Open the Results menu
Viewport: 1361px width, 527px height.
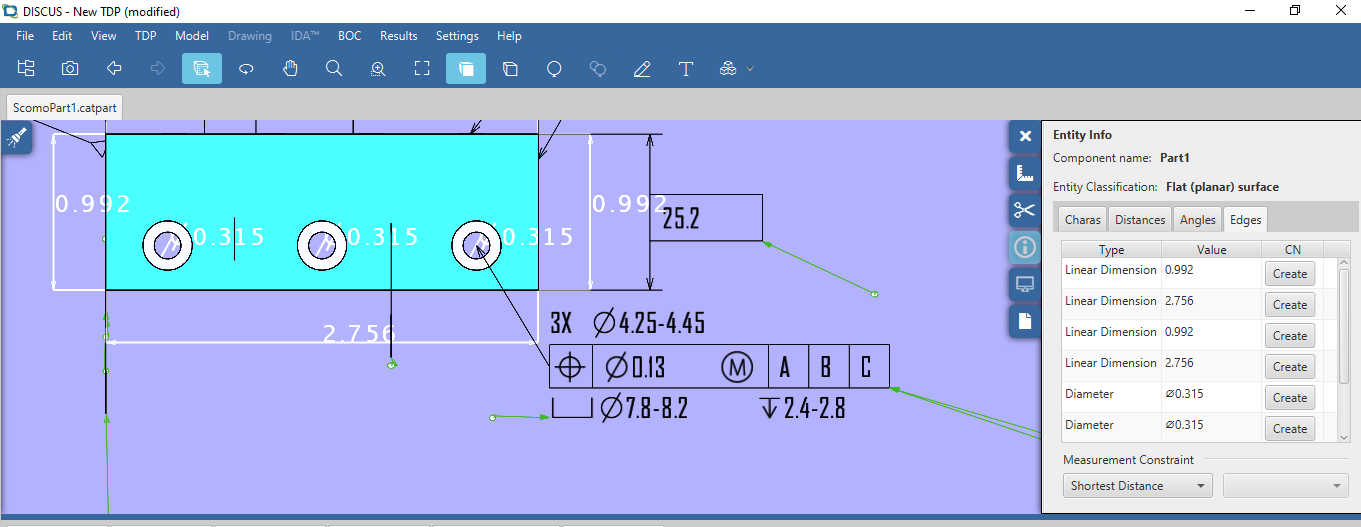pos(398,36)
